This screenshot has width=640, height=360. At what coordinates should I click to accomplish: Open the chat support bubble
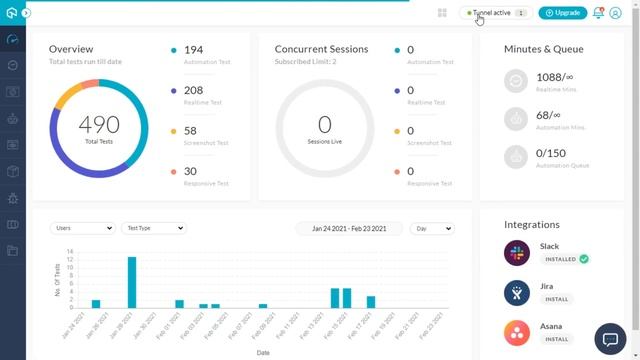pyautogui.click(x=610, y=339)
